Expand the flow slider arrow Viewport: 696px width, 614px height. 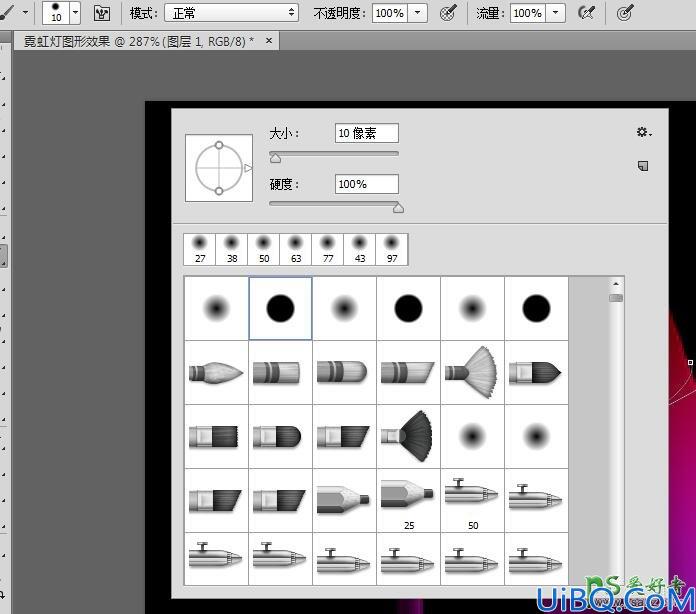[555, 13]
